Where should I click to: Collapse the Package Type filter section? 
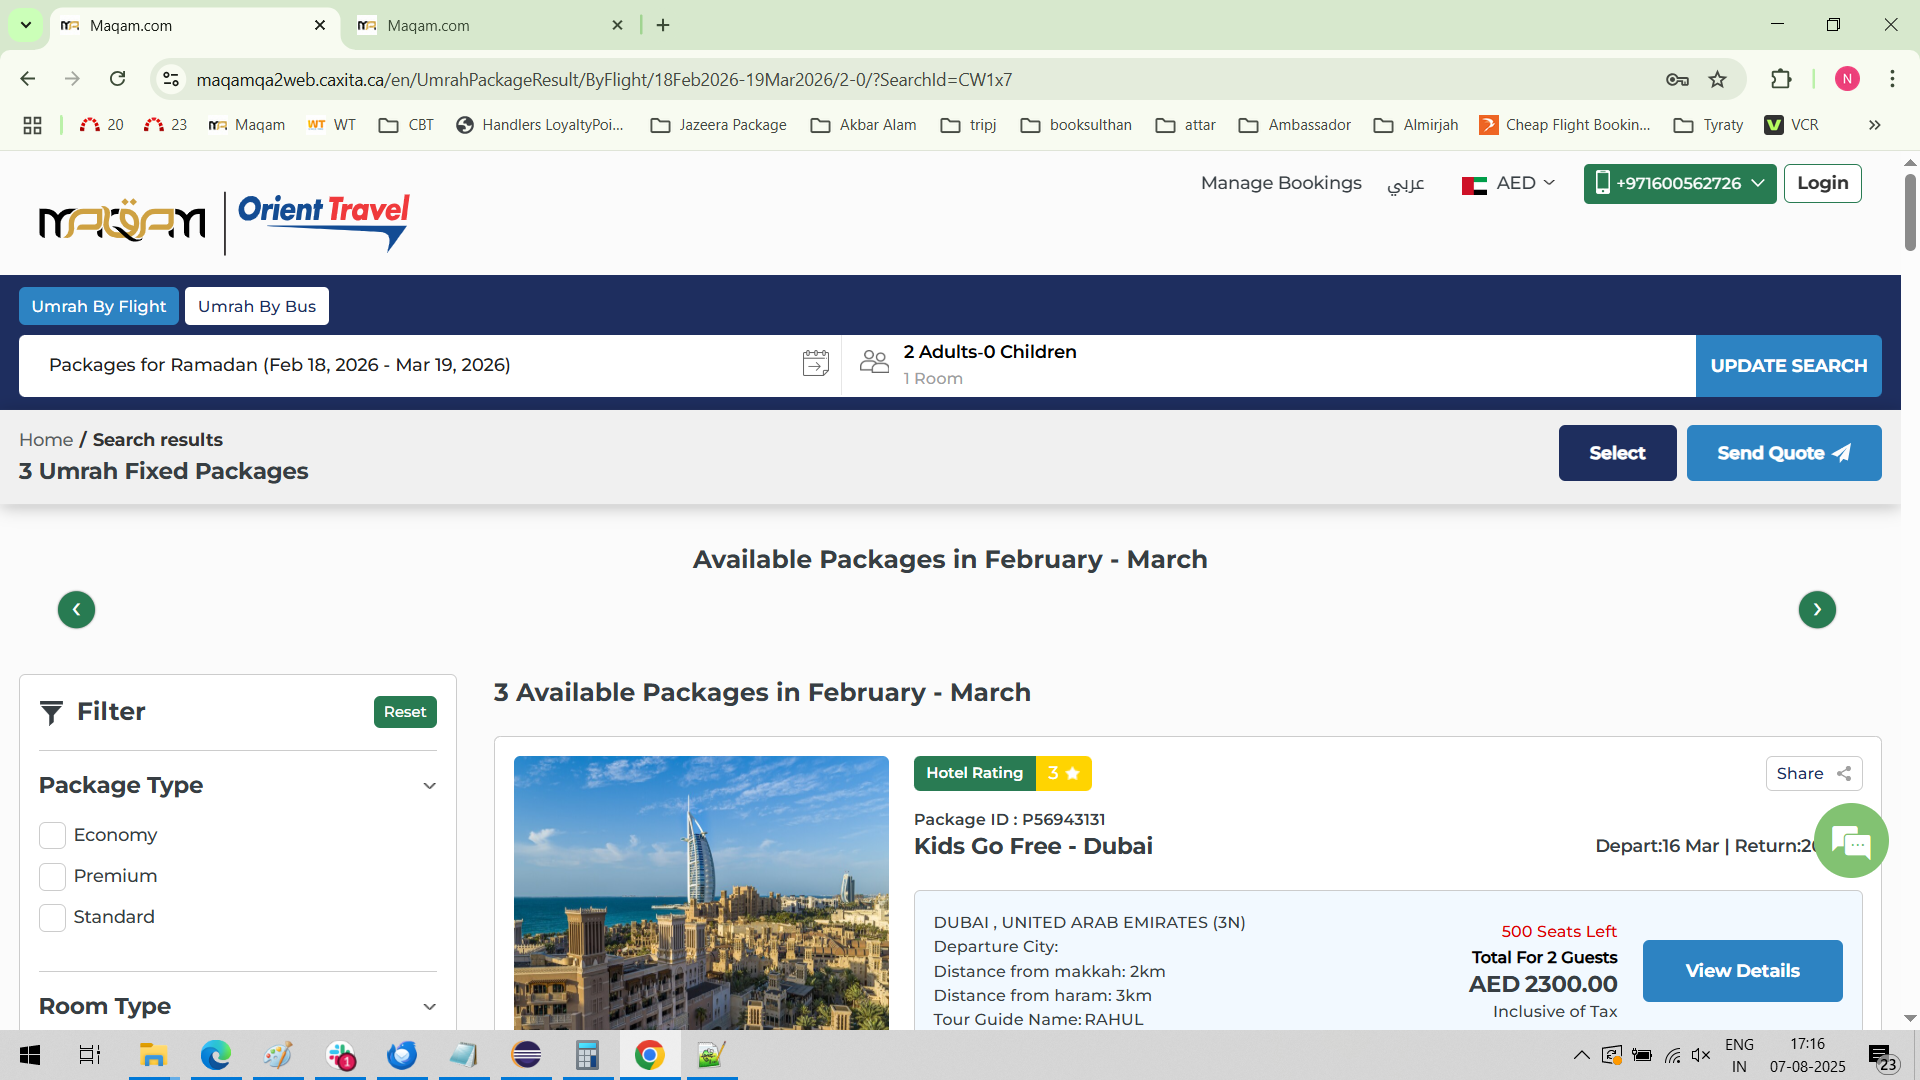[429, 786]
